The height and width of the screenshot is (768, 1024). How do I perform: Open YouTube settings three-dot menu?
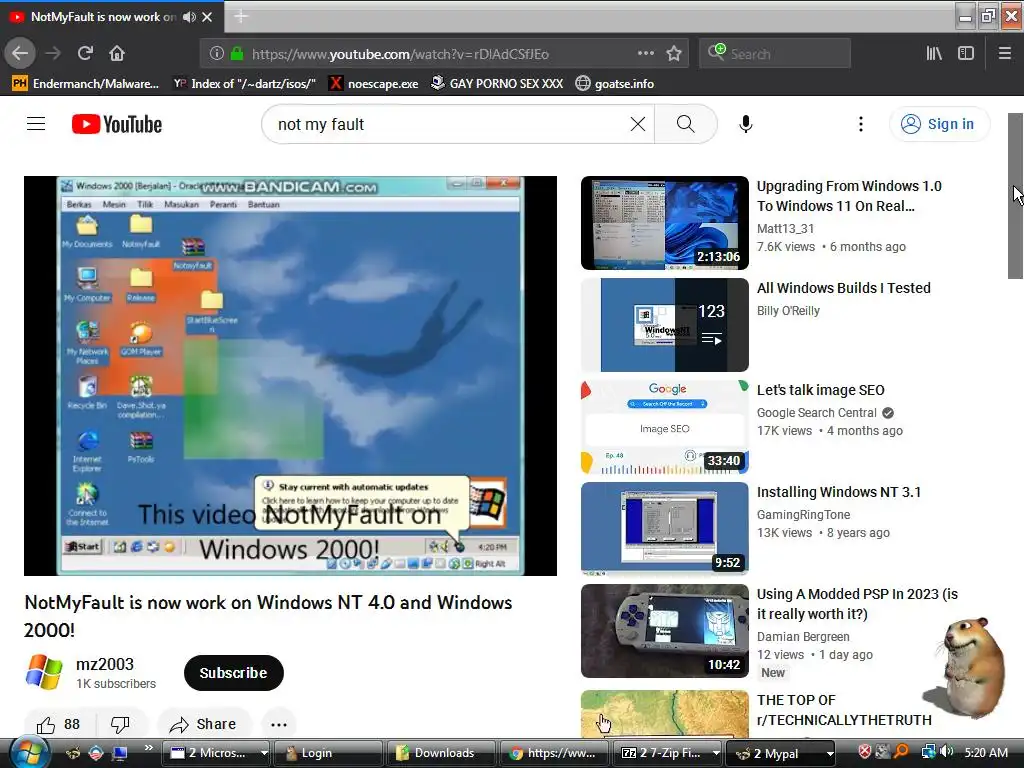[x=861, y=124]
